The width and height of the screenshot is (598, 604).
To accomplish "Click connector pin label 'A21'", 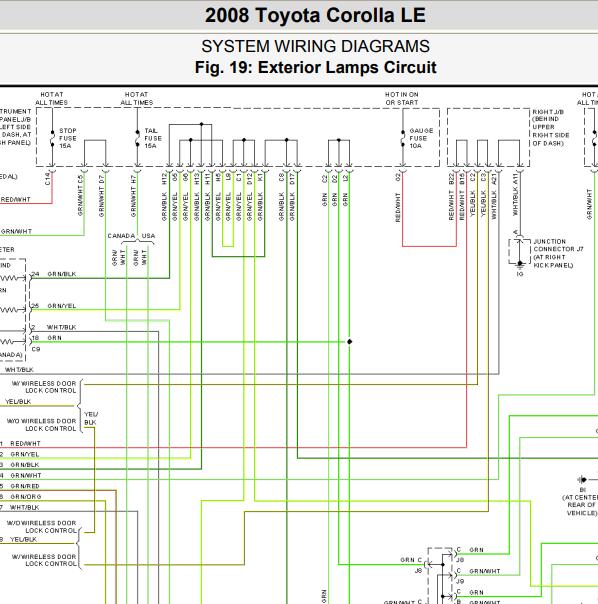I will [494, 180].
